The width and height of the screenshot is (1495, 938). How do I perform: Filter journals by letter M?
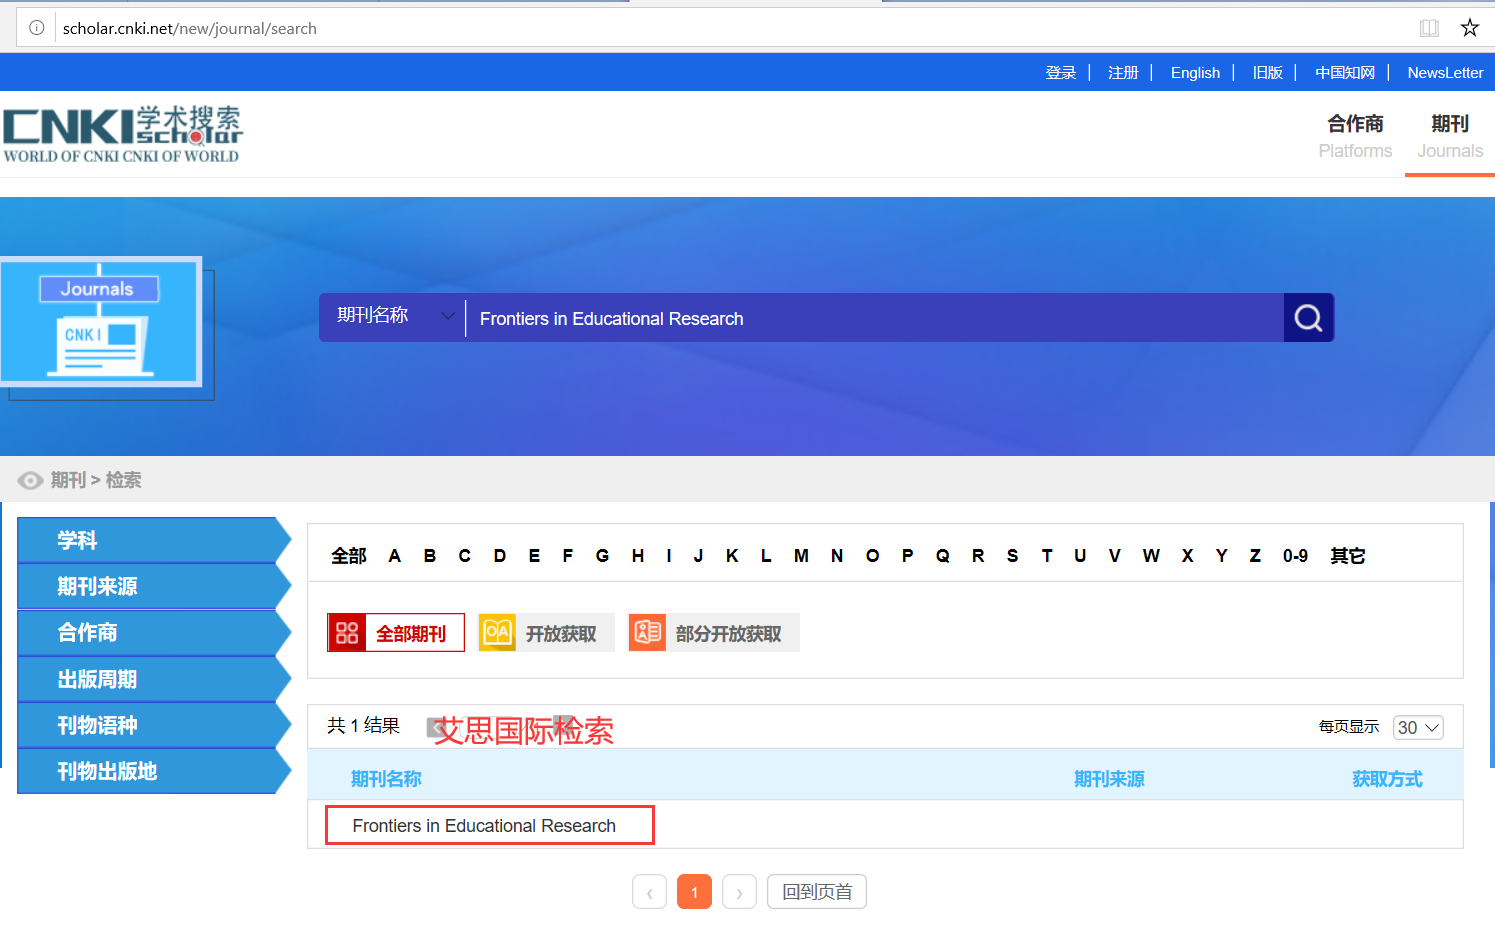[x=801, y=556]
